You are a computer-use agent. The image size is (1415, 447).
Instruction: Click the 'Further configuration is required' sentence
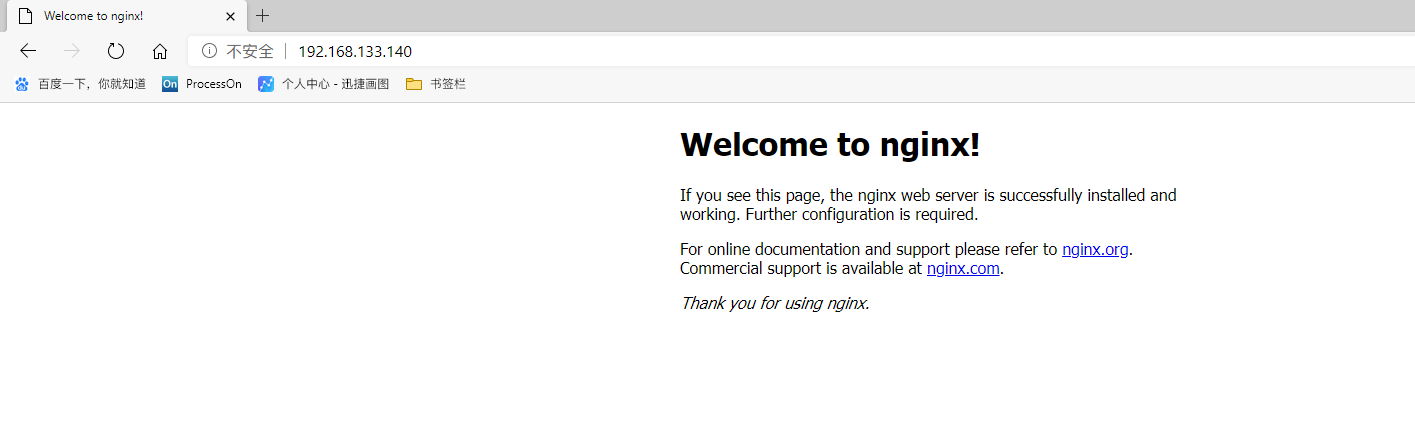(x=861, y=214)
